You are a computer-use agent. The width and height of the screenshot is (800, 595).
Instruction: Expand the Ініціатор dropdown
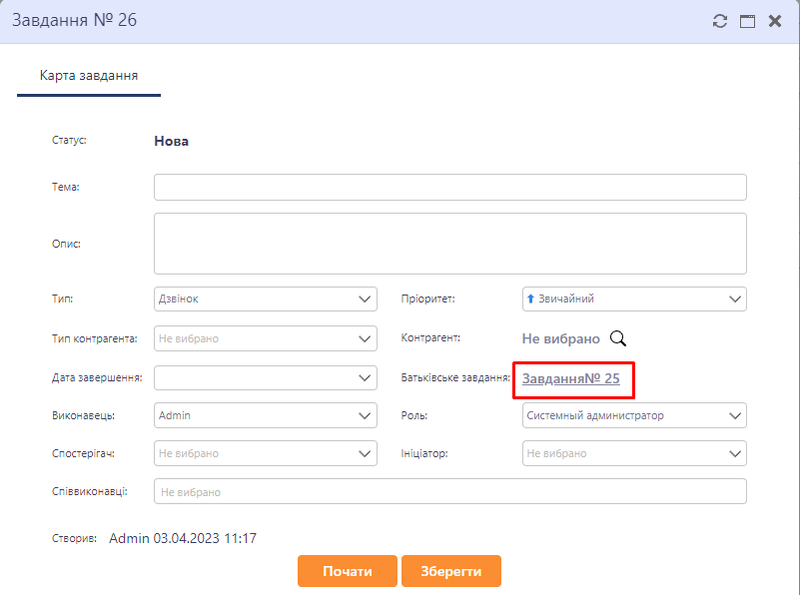[634, 453]
